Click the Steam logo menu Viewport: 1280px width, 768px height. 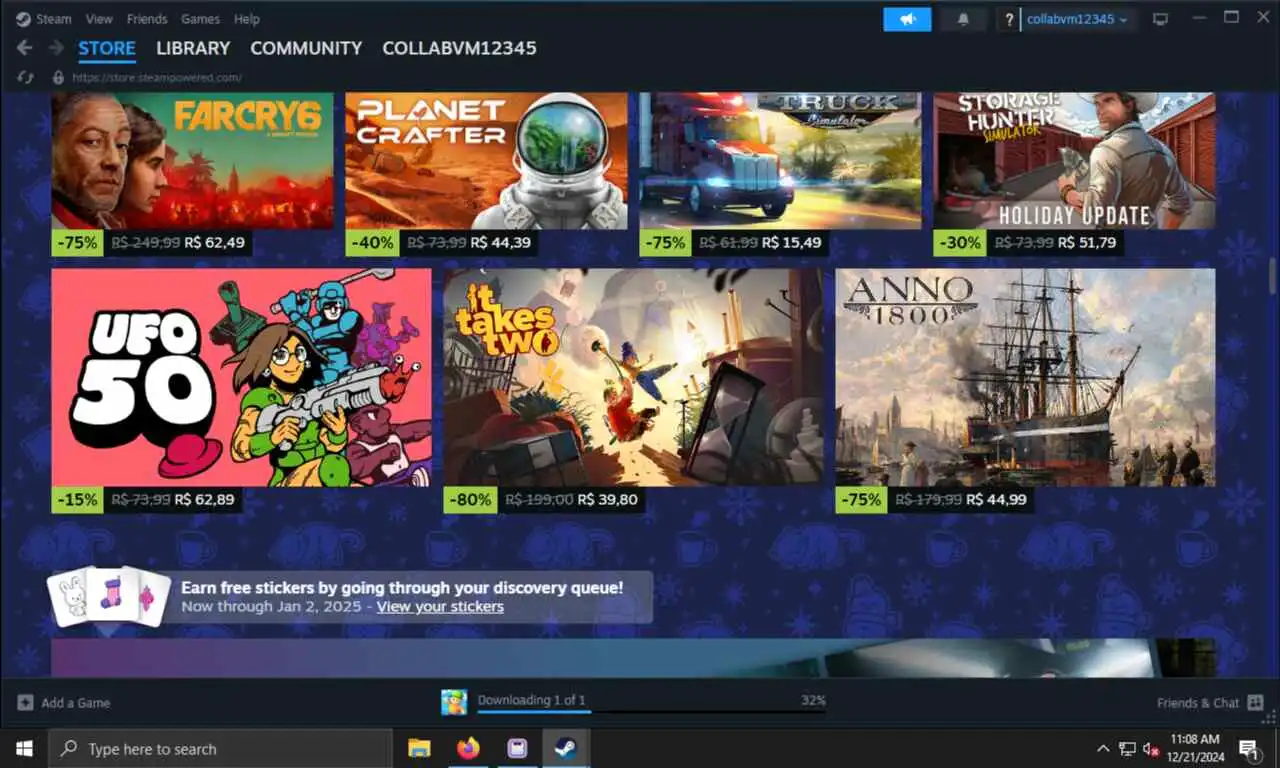click(x=44, y=19)
